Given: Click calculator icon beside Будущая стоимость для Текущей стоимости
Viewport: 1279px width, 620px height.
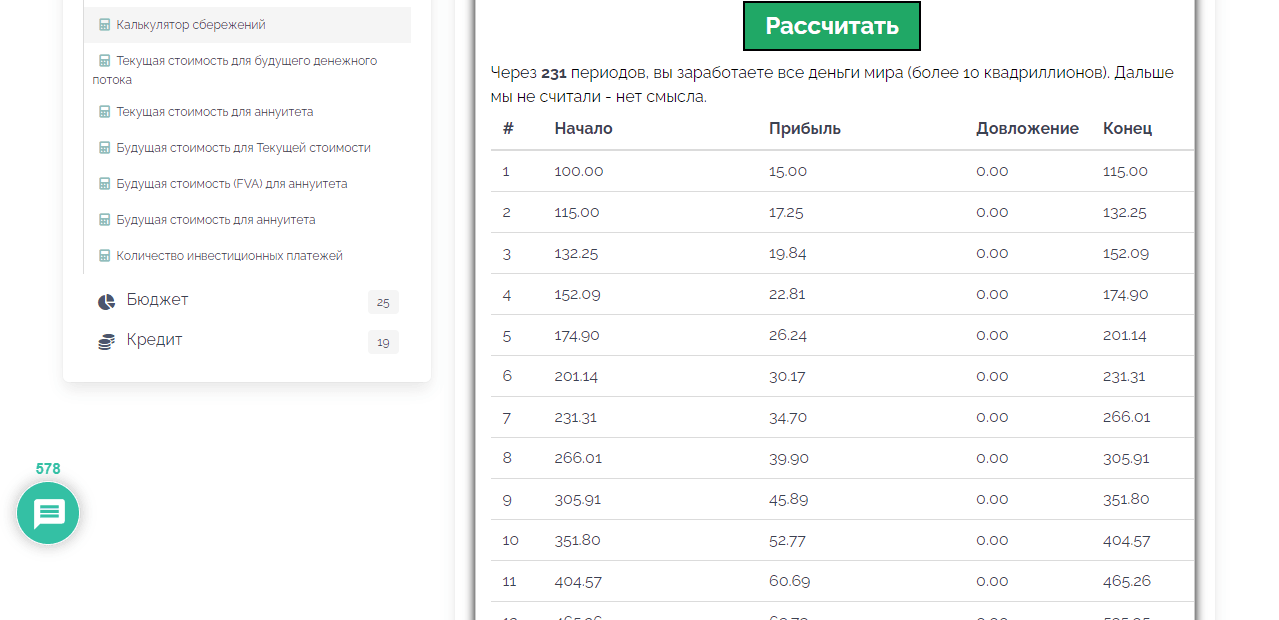Looking at the screenshot, I should click(x=103, y=147).
